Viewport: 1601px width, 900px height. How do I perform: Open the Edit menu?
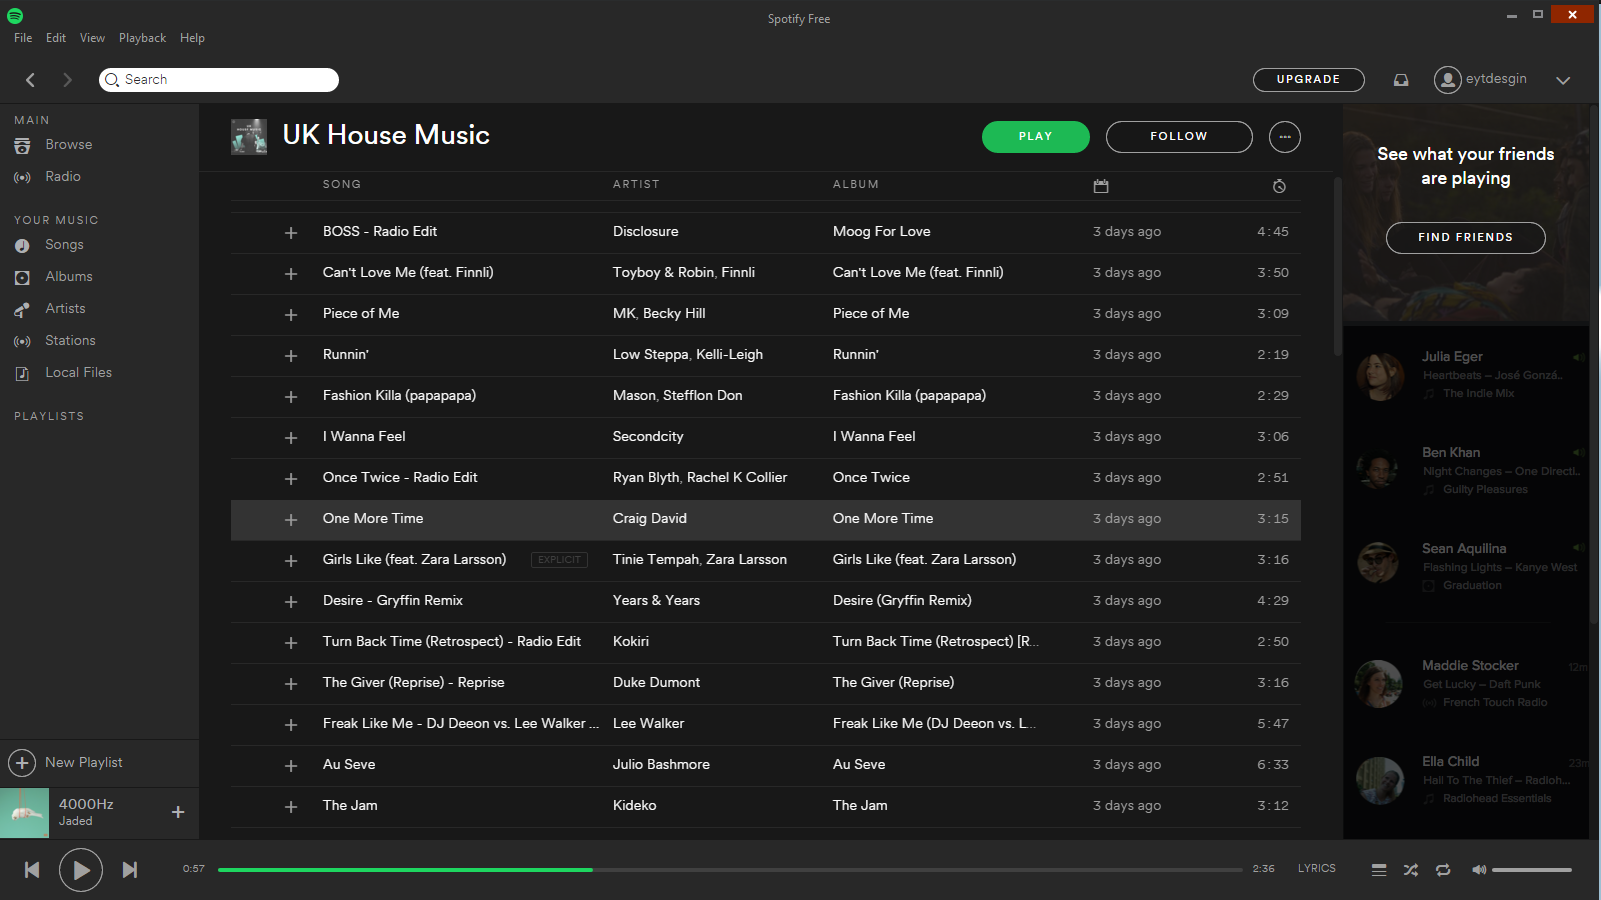(56, 38)
